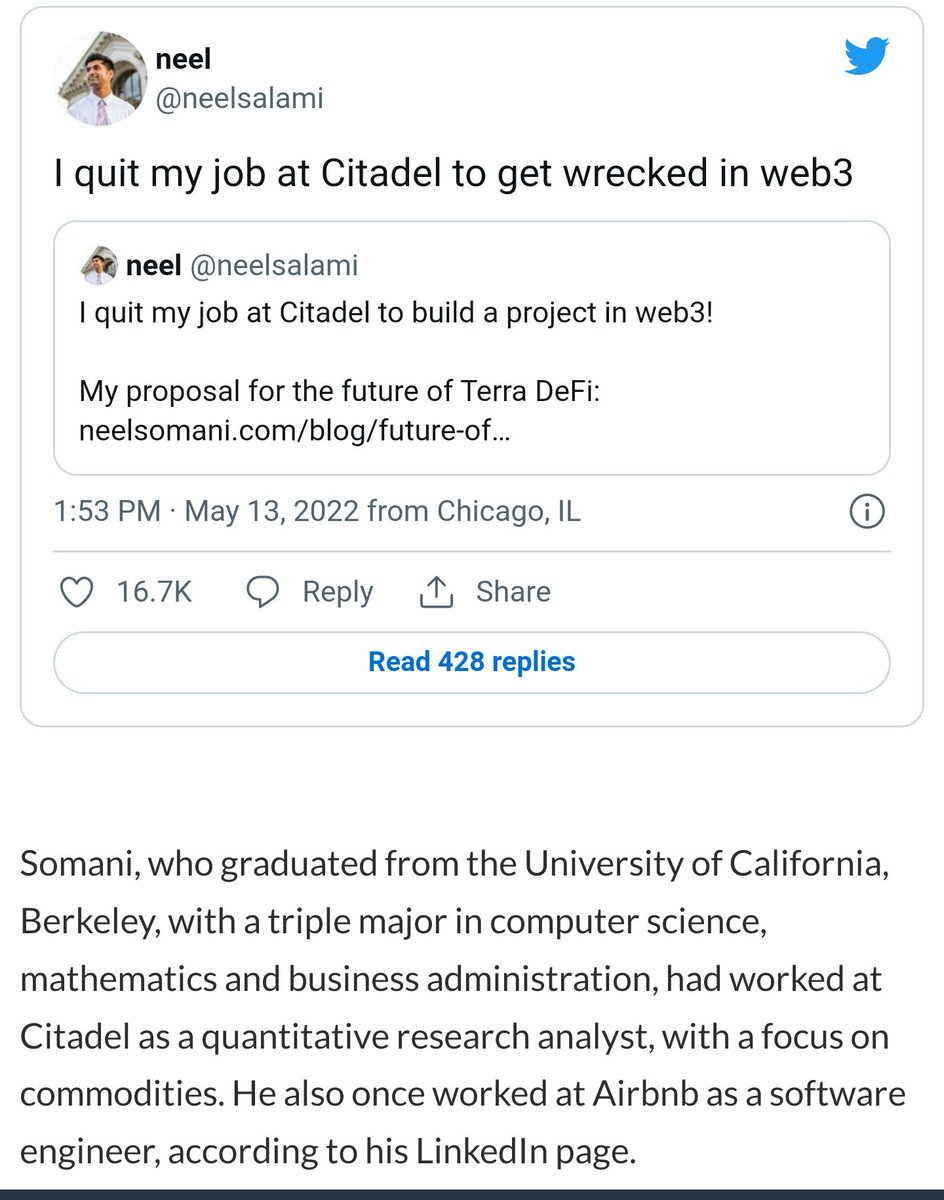Click the author name neel in quoted tweet
This screenshot has height=1200, width=944.
pyautogui.click(x=153, y=265)
